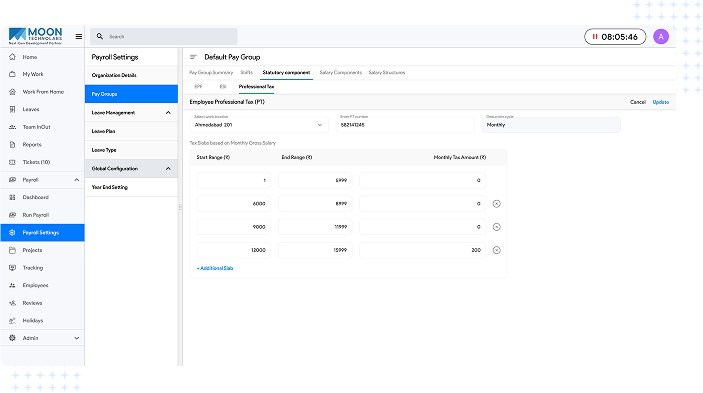Remove the 9000 to 11999 slab
Image resolution: width=703 pixels, height=393 pixels.
tap(496, 227)
